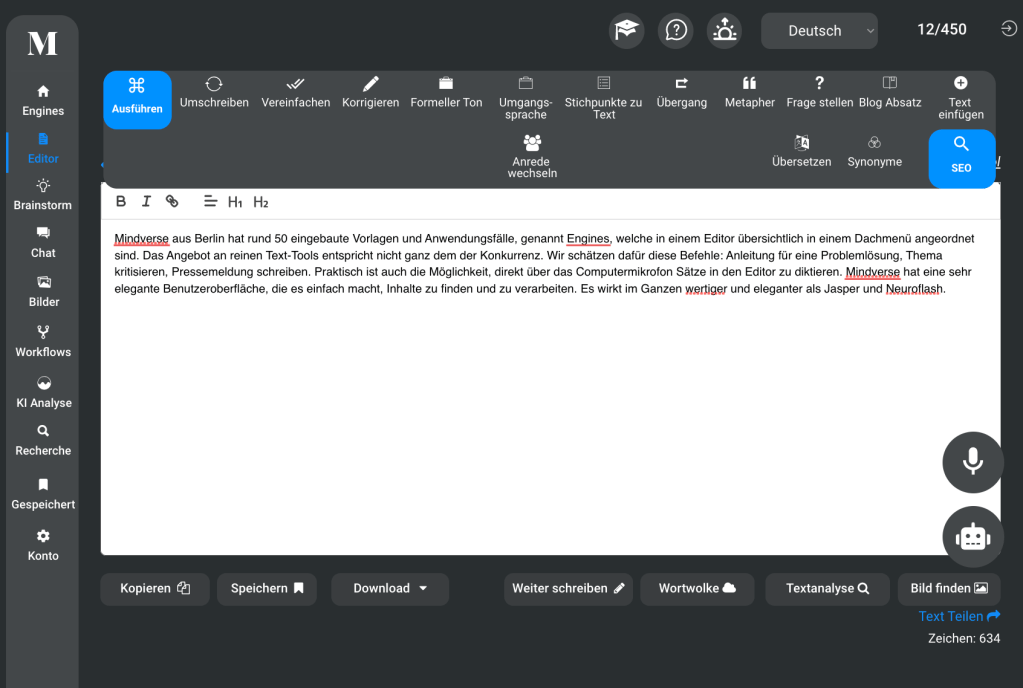1023x688 pixels.
Task: Click the Text Teilen link
Action: coord(958,617)
